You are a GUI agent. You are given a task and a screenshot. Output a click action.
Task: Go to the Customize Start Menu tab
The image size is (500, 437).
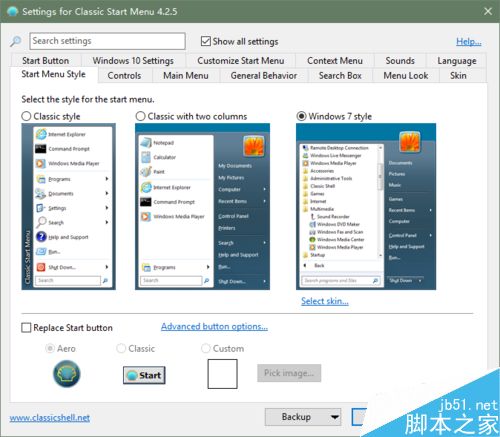[x=241, y=61]
